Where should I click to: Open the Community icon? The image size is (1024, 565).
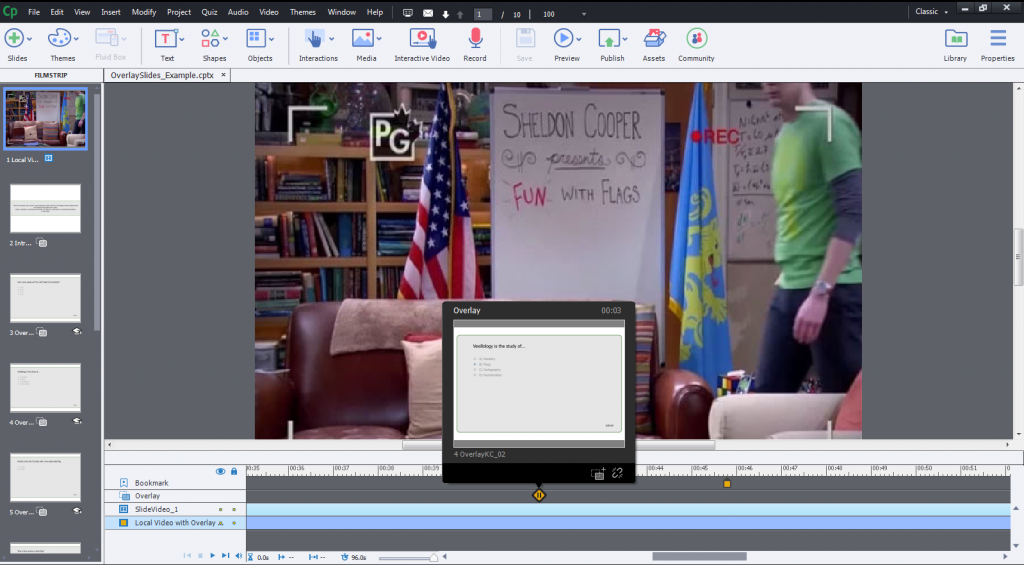(696, 39)
